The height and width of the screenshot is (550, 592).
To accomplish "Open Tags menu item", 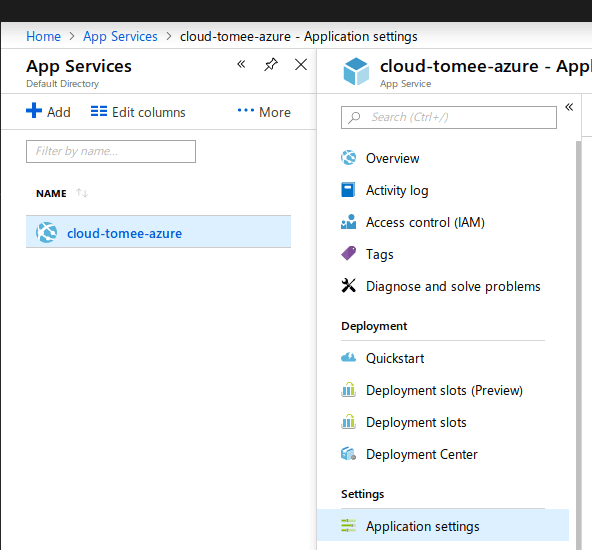I will pyautogui.click(x=379, y=255).
